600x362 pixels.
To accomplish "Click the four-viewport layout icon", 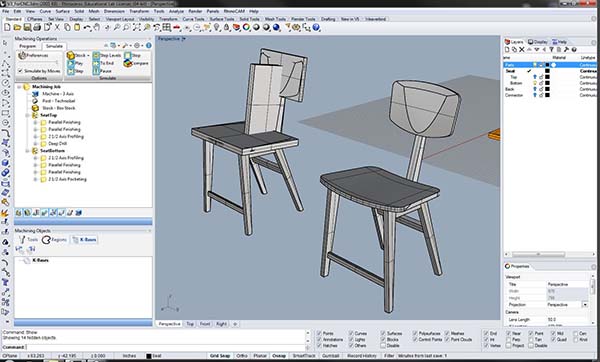I will (166, 28).
